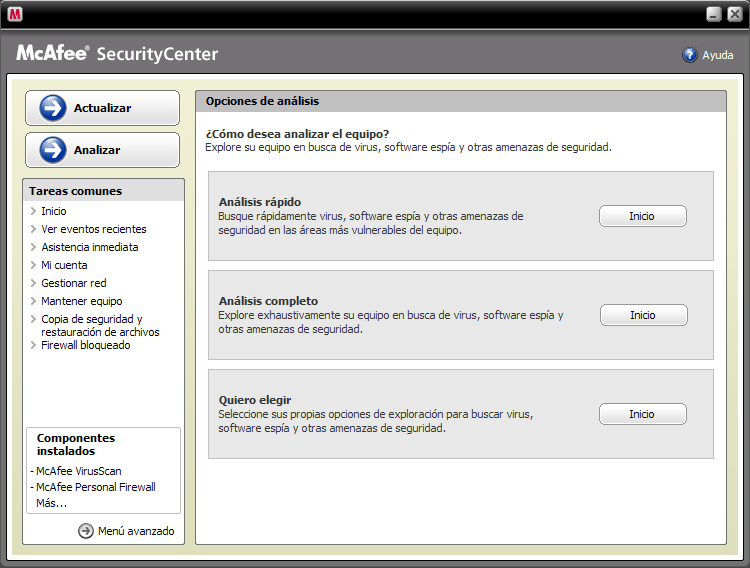
Task: Open McAfee VirusScan component
Action: [x=78, y=471]
